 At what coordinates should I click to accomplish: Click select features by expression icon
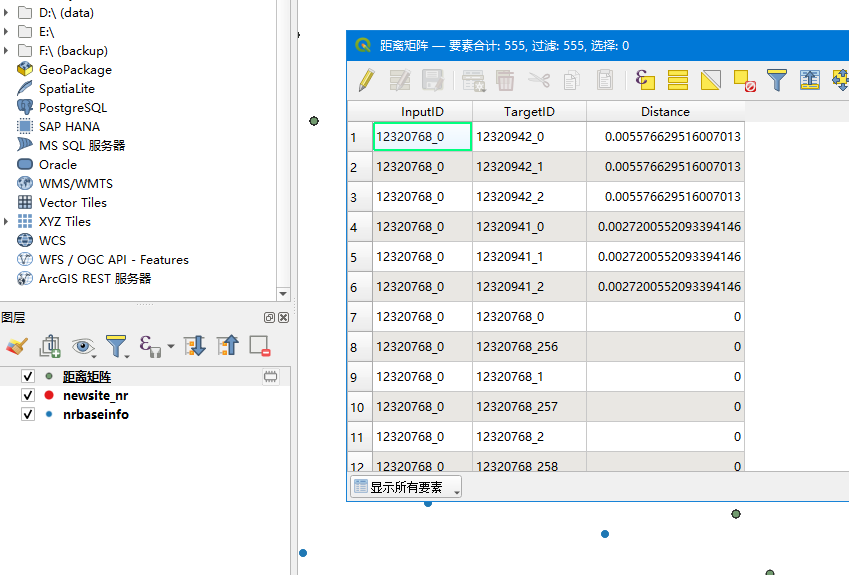tap(645, 80)
